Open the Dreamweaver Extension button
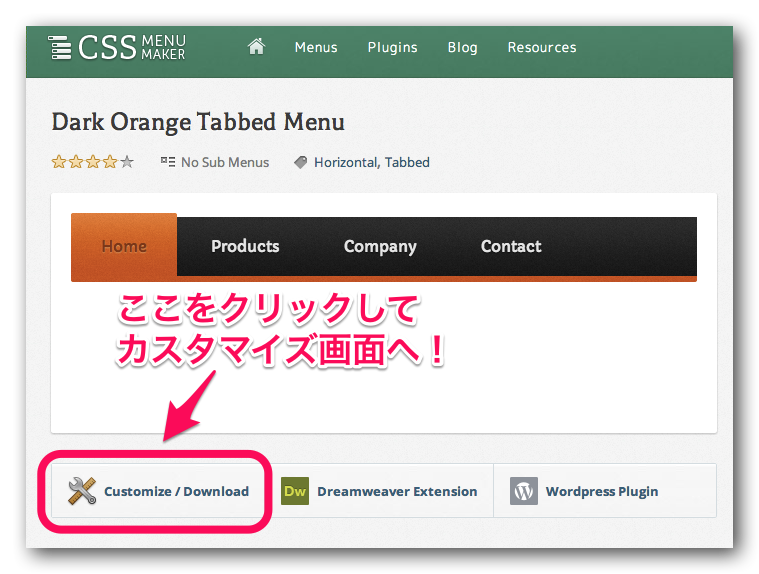The width and height of the screenshot is (759, 574). pyautogui.click(x=379, y=491)
